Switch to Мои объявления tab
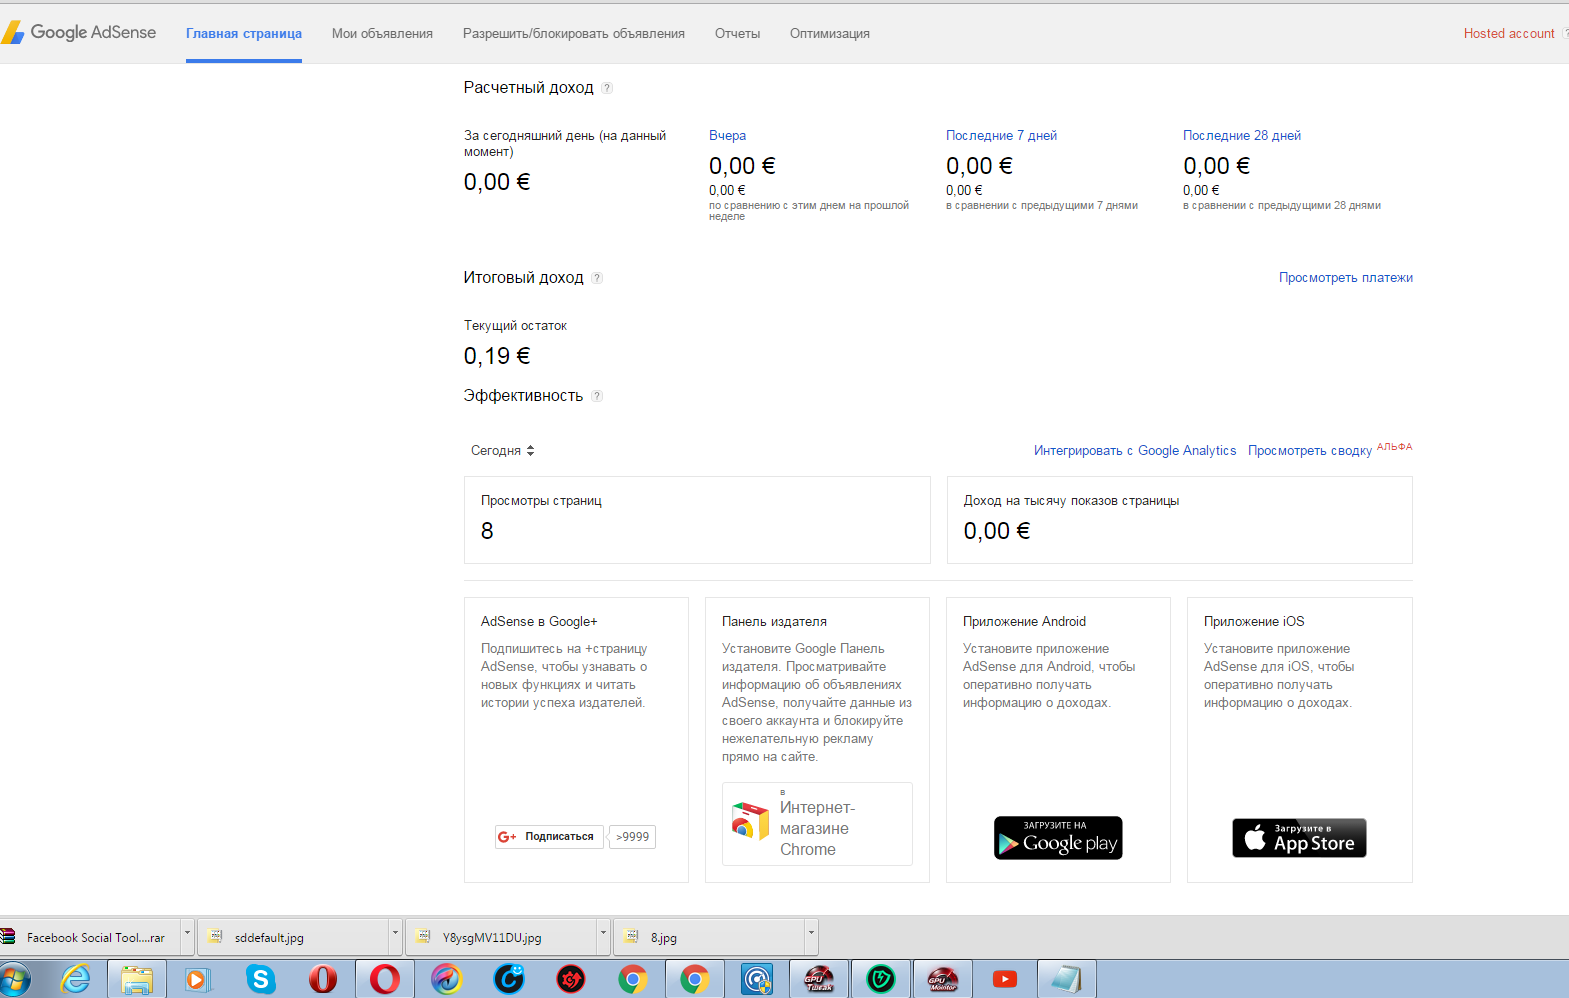 (x=382, y=34)
